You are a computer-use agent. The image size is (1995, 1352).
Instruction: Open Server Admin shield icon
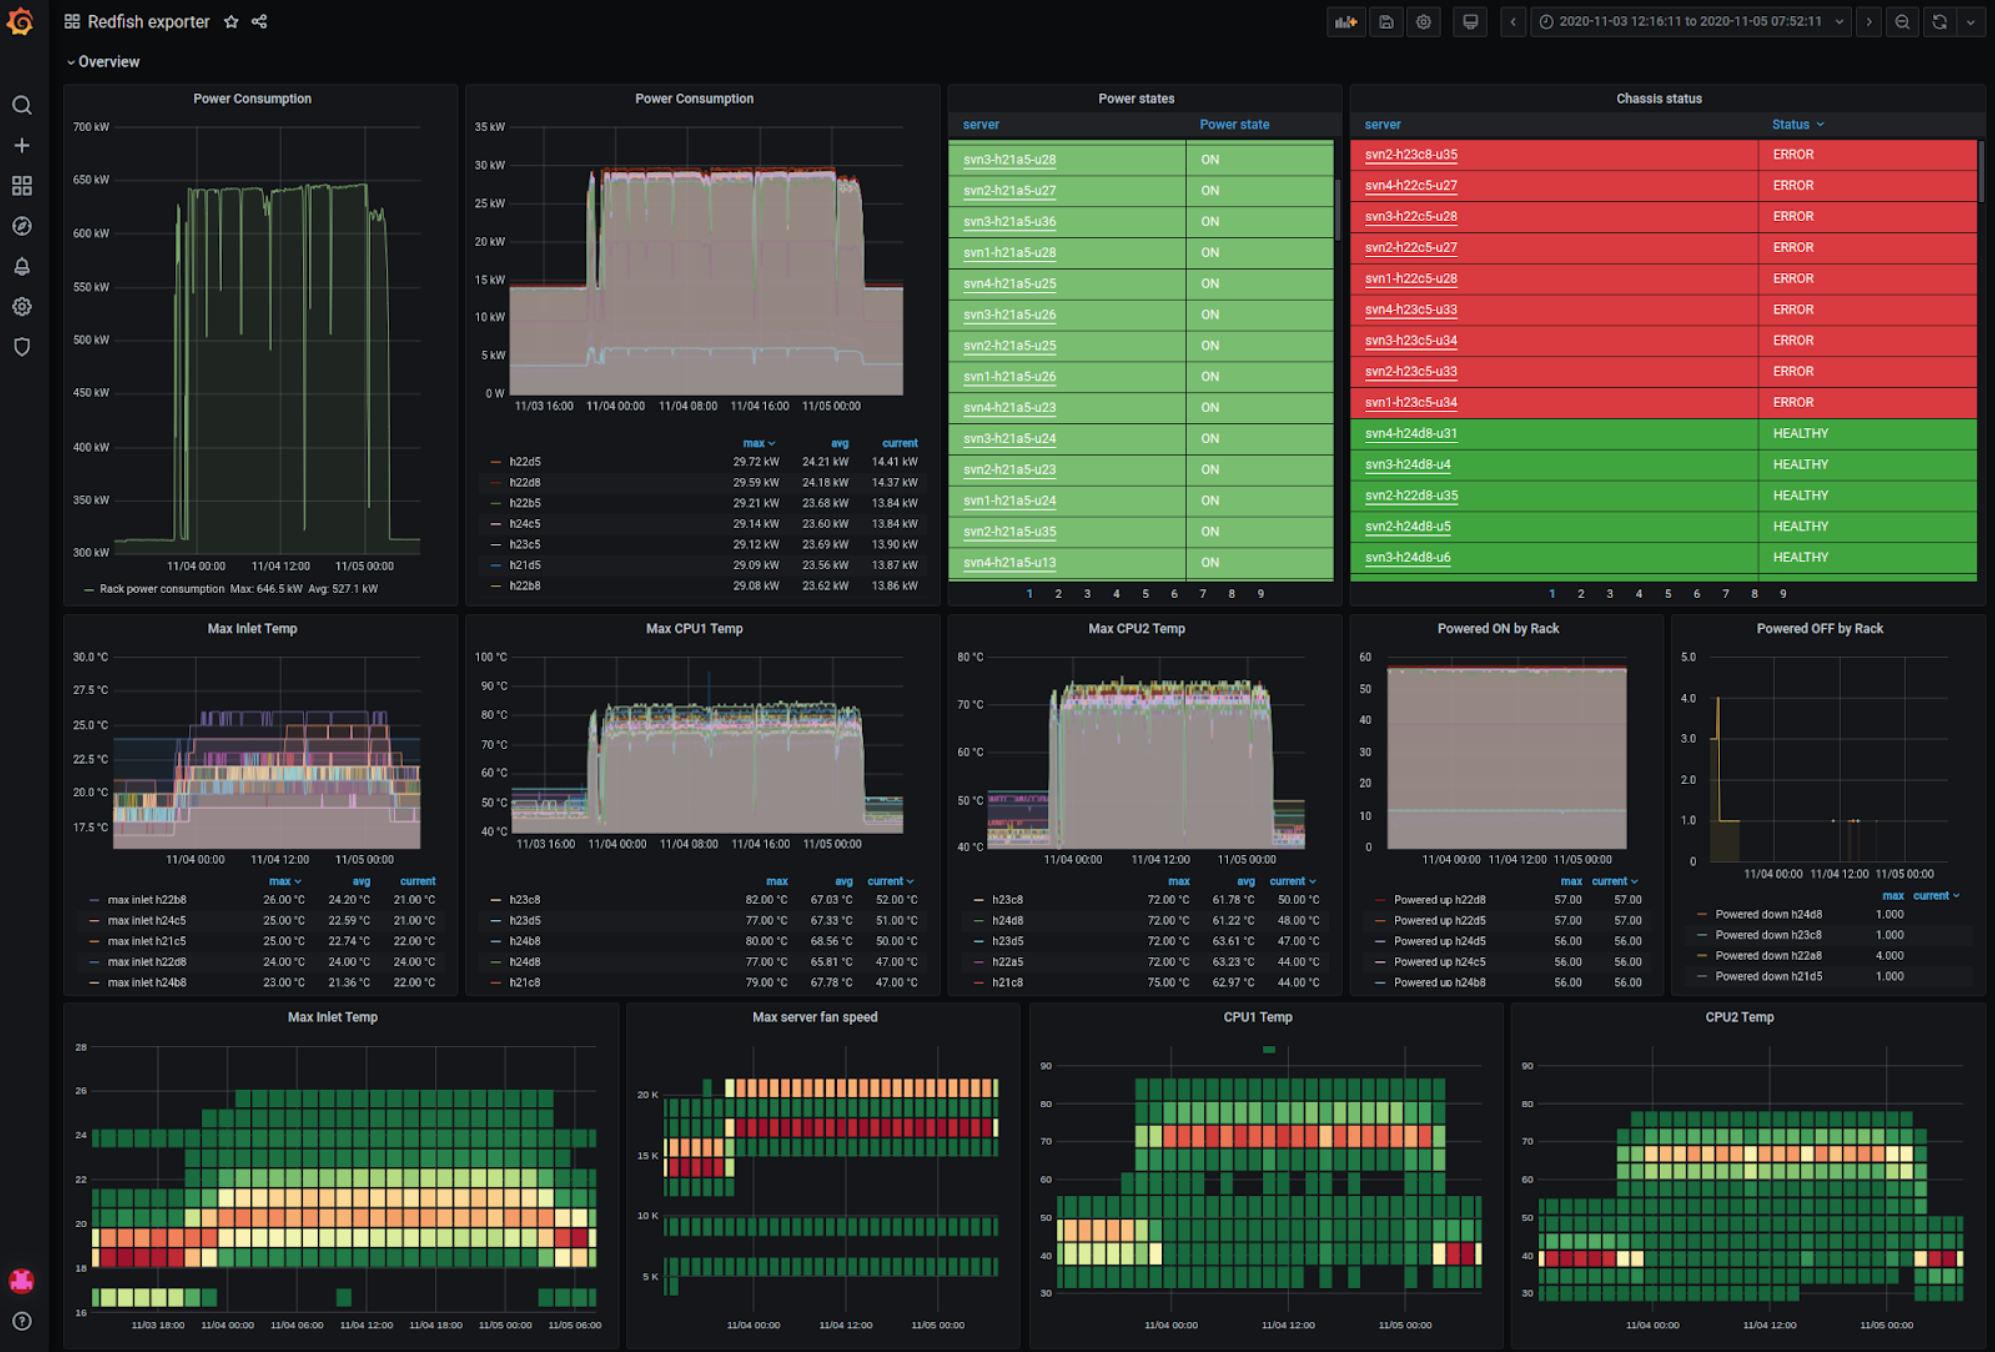(x=21, y=346)
